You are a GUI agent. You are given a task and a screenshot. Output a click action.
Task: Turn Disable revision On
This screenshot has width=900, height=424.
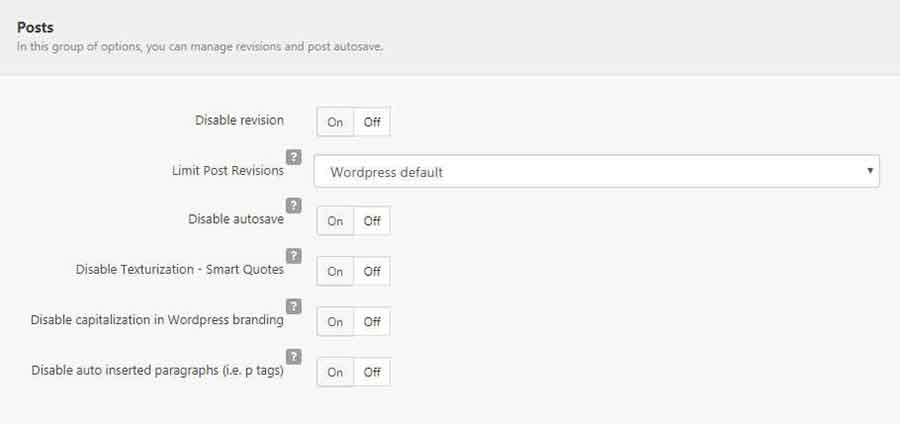[335, 122]
